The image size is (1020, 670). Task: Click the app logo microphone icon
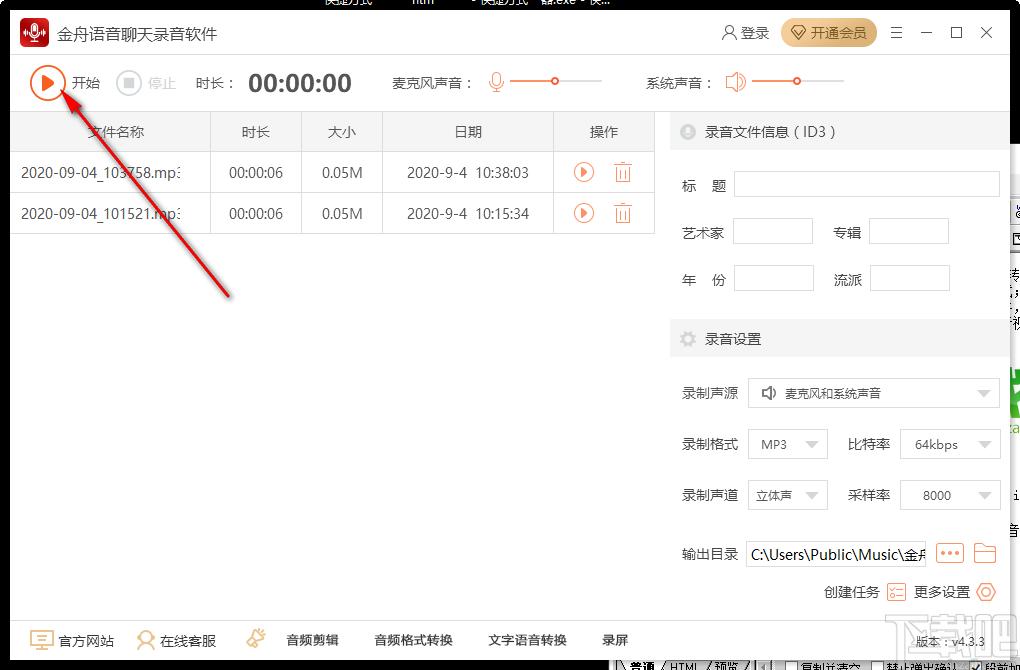click(x=34, y=33)
